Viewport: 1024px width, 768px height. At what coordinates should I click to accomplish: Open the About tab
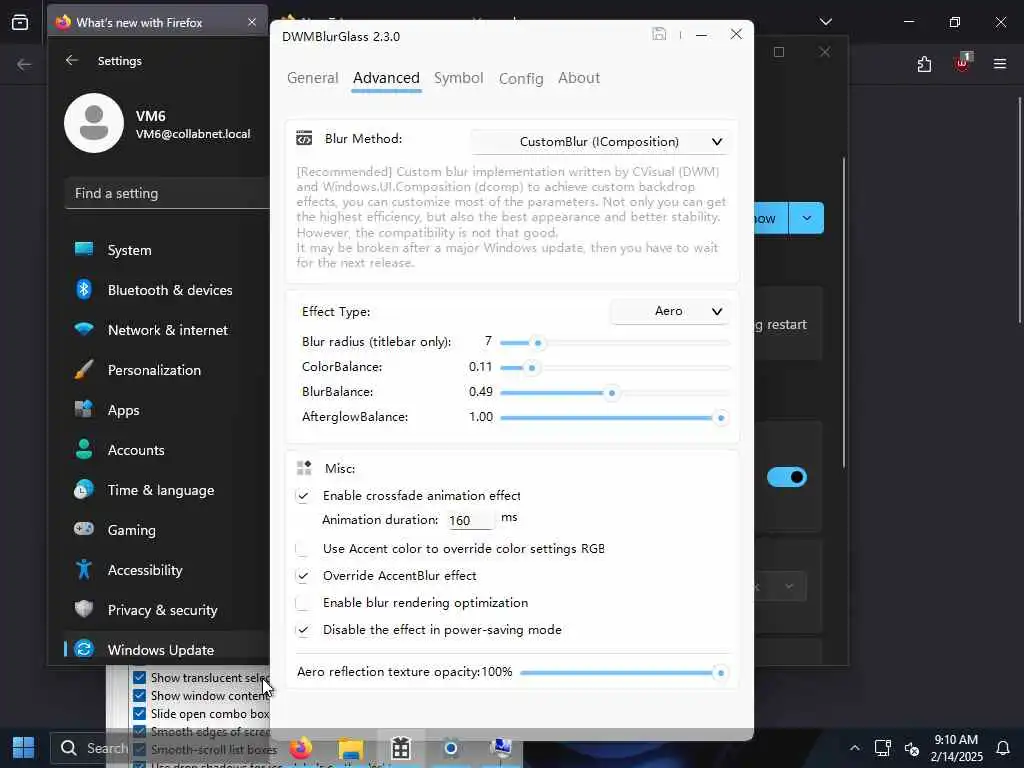point(579,78)
